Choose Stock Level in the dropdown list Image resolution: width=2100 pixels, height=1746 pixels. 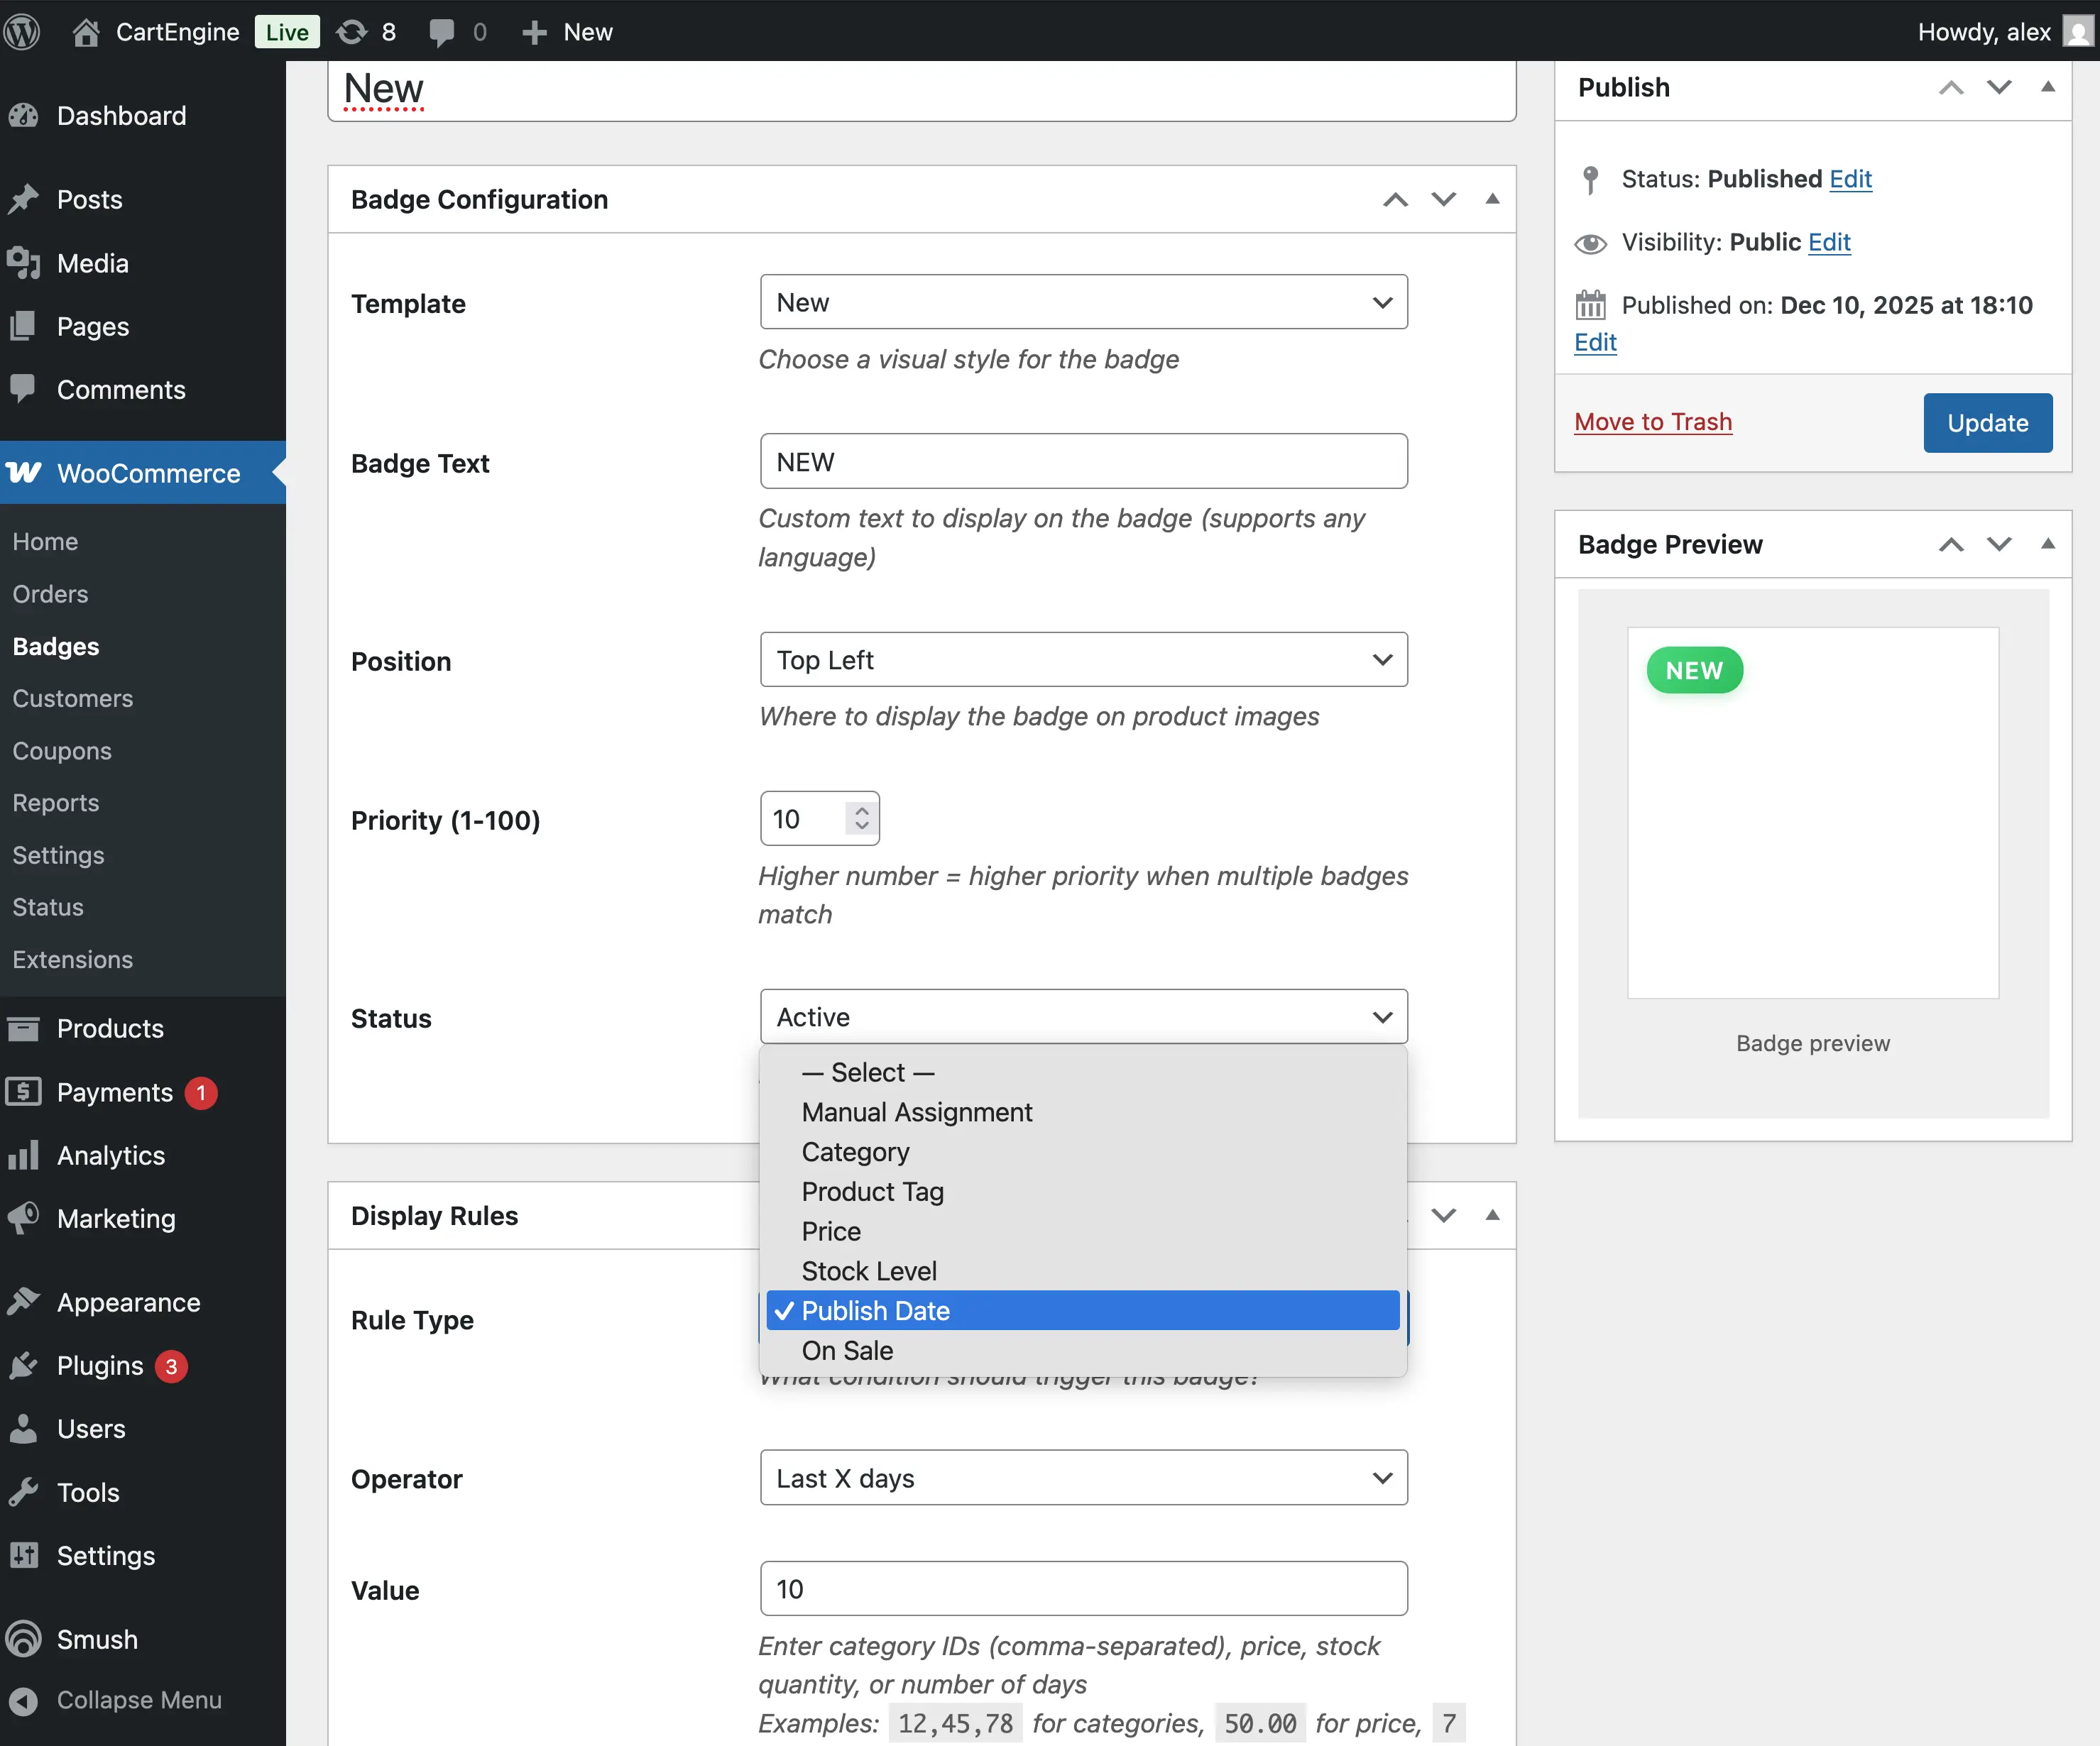[x=869, y=1271]
